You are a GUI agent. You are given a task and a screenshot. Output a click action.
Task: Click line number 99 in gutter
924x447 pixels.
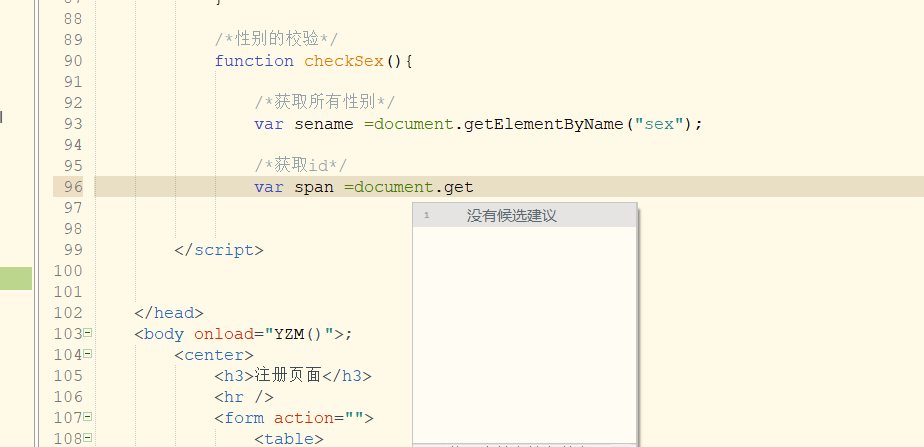(x=73, y=250)
